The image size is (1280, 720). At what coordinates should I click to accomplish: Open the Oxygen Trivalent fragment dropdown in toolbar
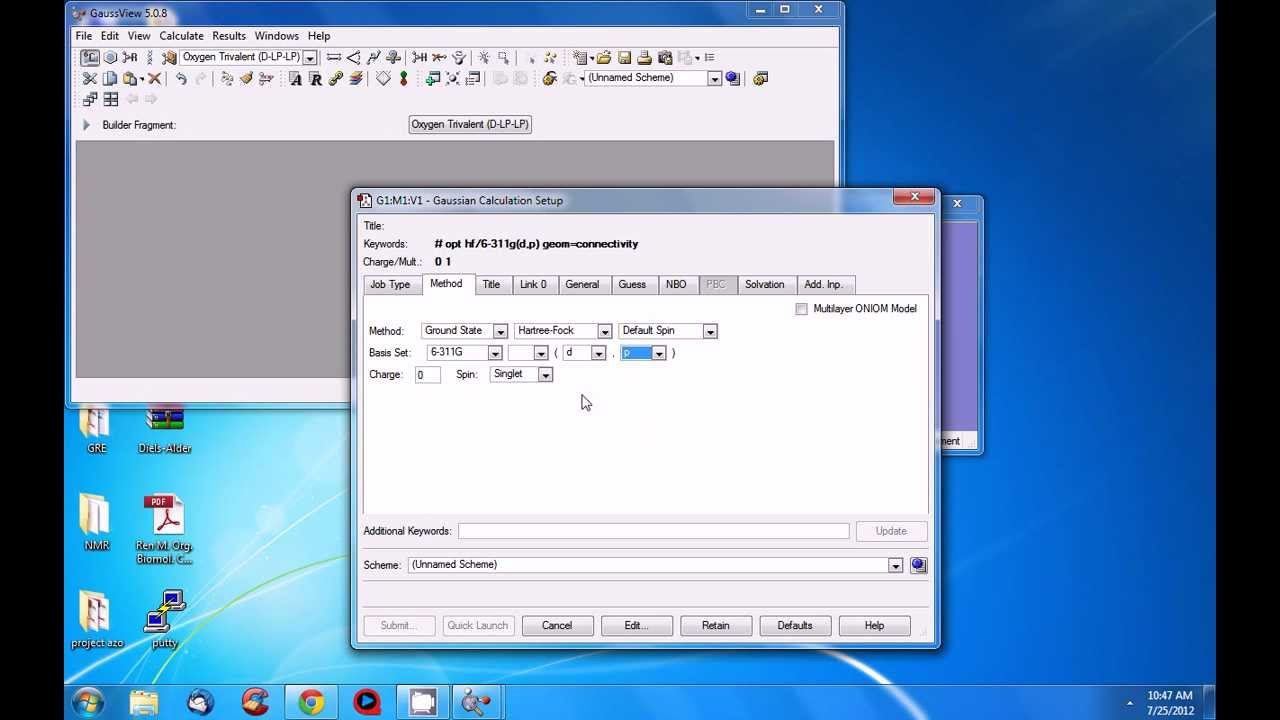pos(310,58)
